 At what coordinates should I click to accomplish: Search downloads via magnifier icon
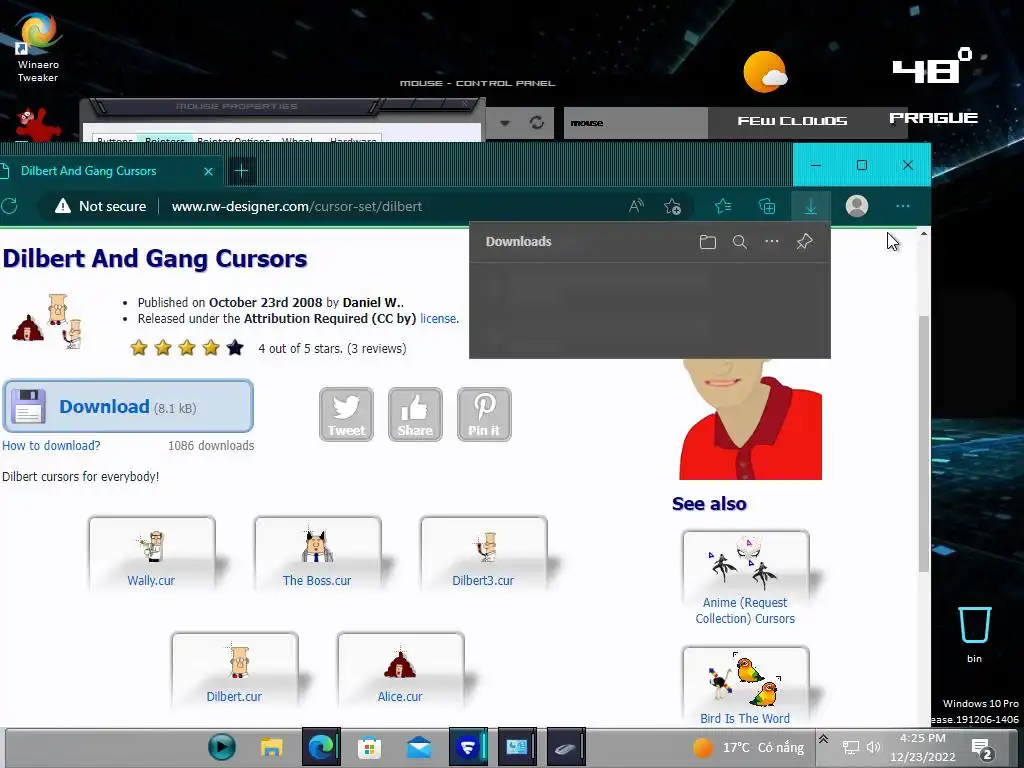pos(739,242)
